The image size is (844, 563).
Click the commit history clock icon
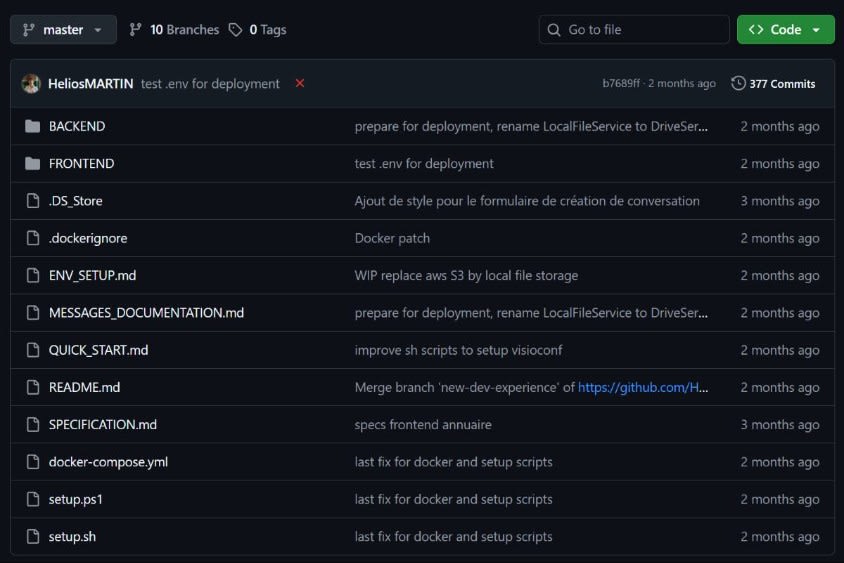coord(738,84)
